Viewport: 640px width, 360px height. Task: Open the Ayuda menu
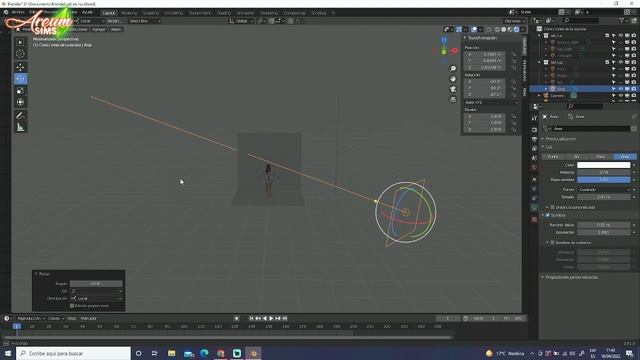(x=87, y=13)
